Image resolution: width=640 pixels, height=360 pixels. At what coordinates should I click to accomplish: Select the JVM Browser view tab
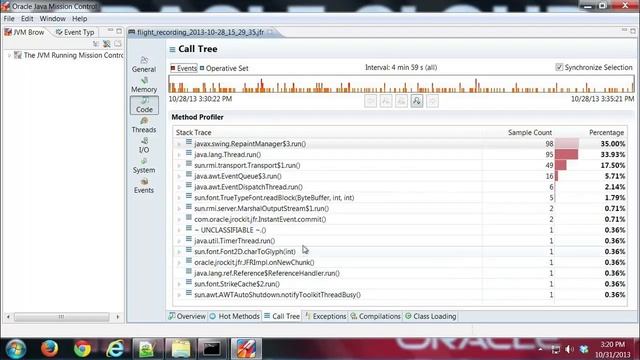[24, 32]
